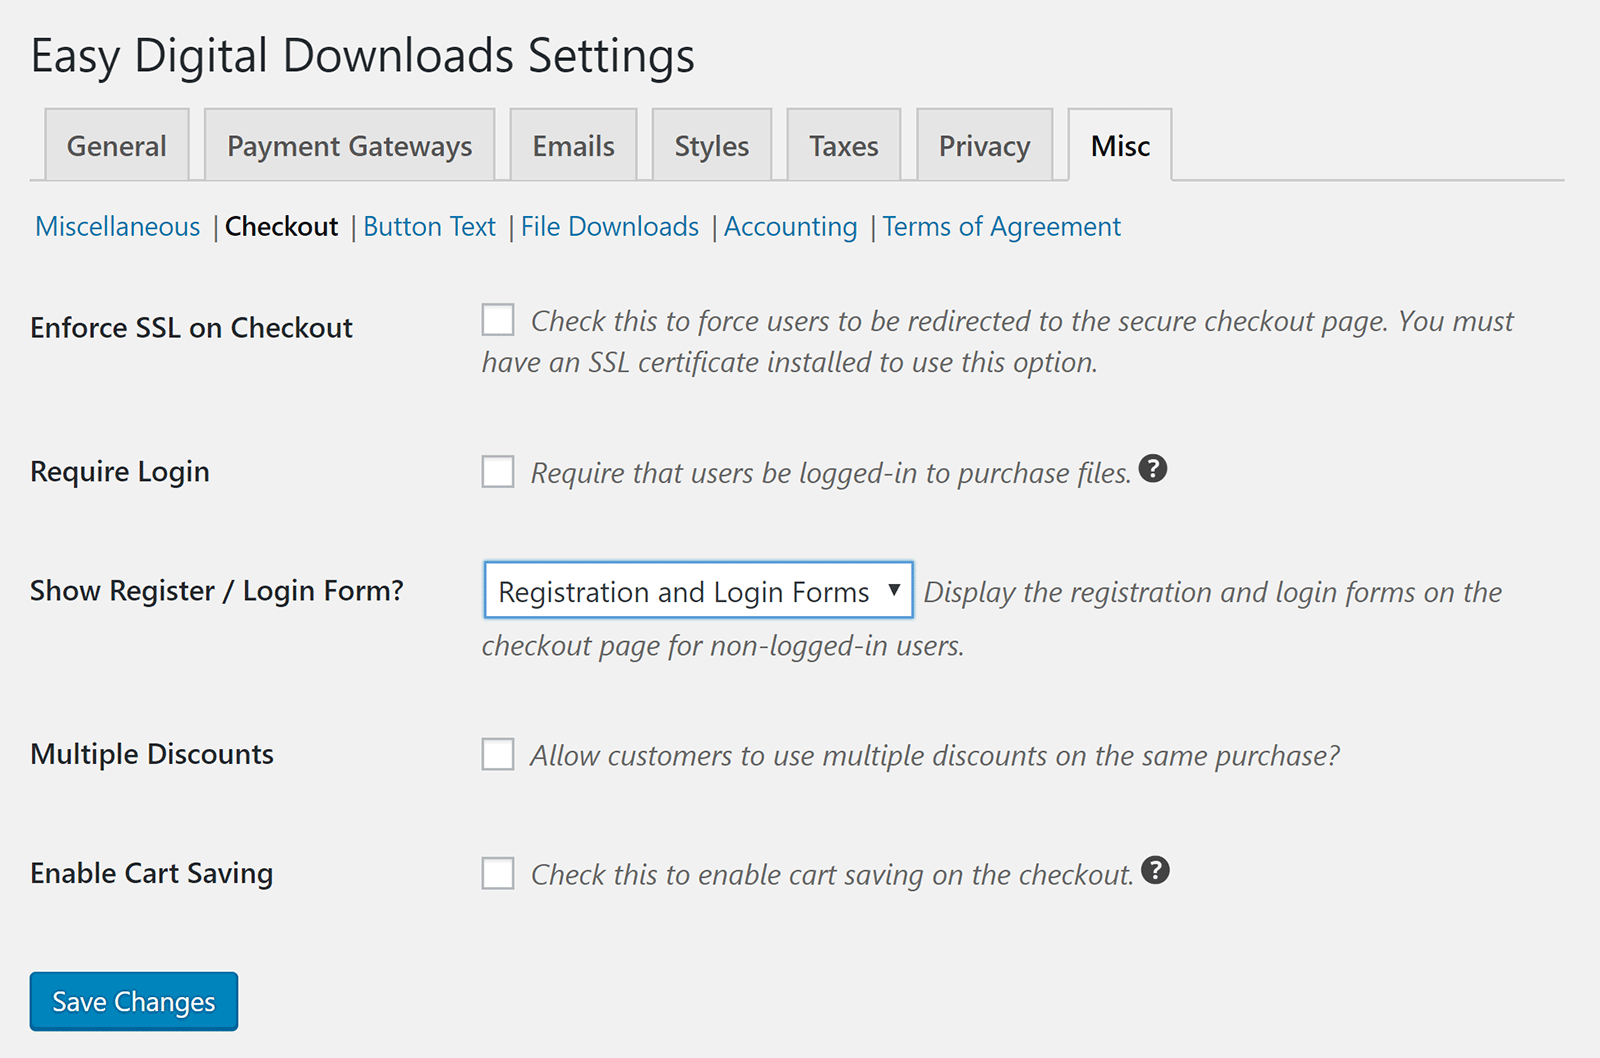Click the 'Display the registration and login forms' description
The height and width of the screenshot is (1058, 1600).
(992, 619)
